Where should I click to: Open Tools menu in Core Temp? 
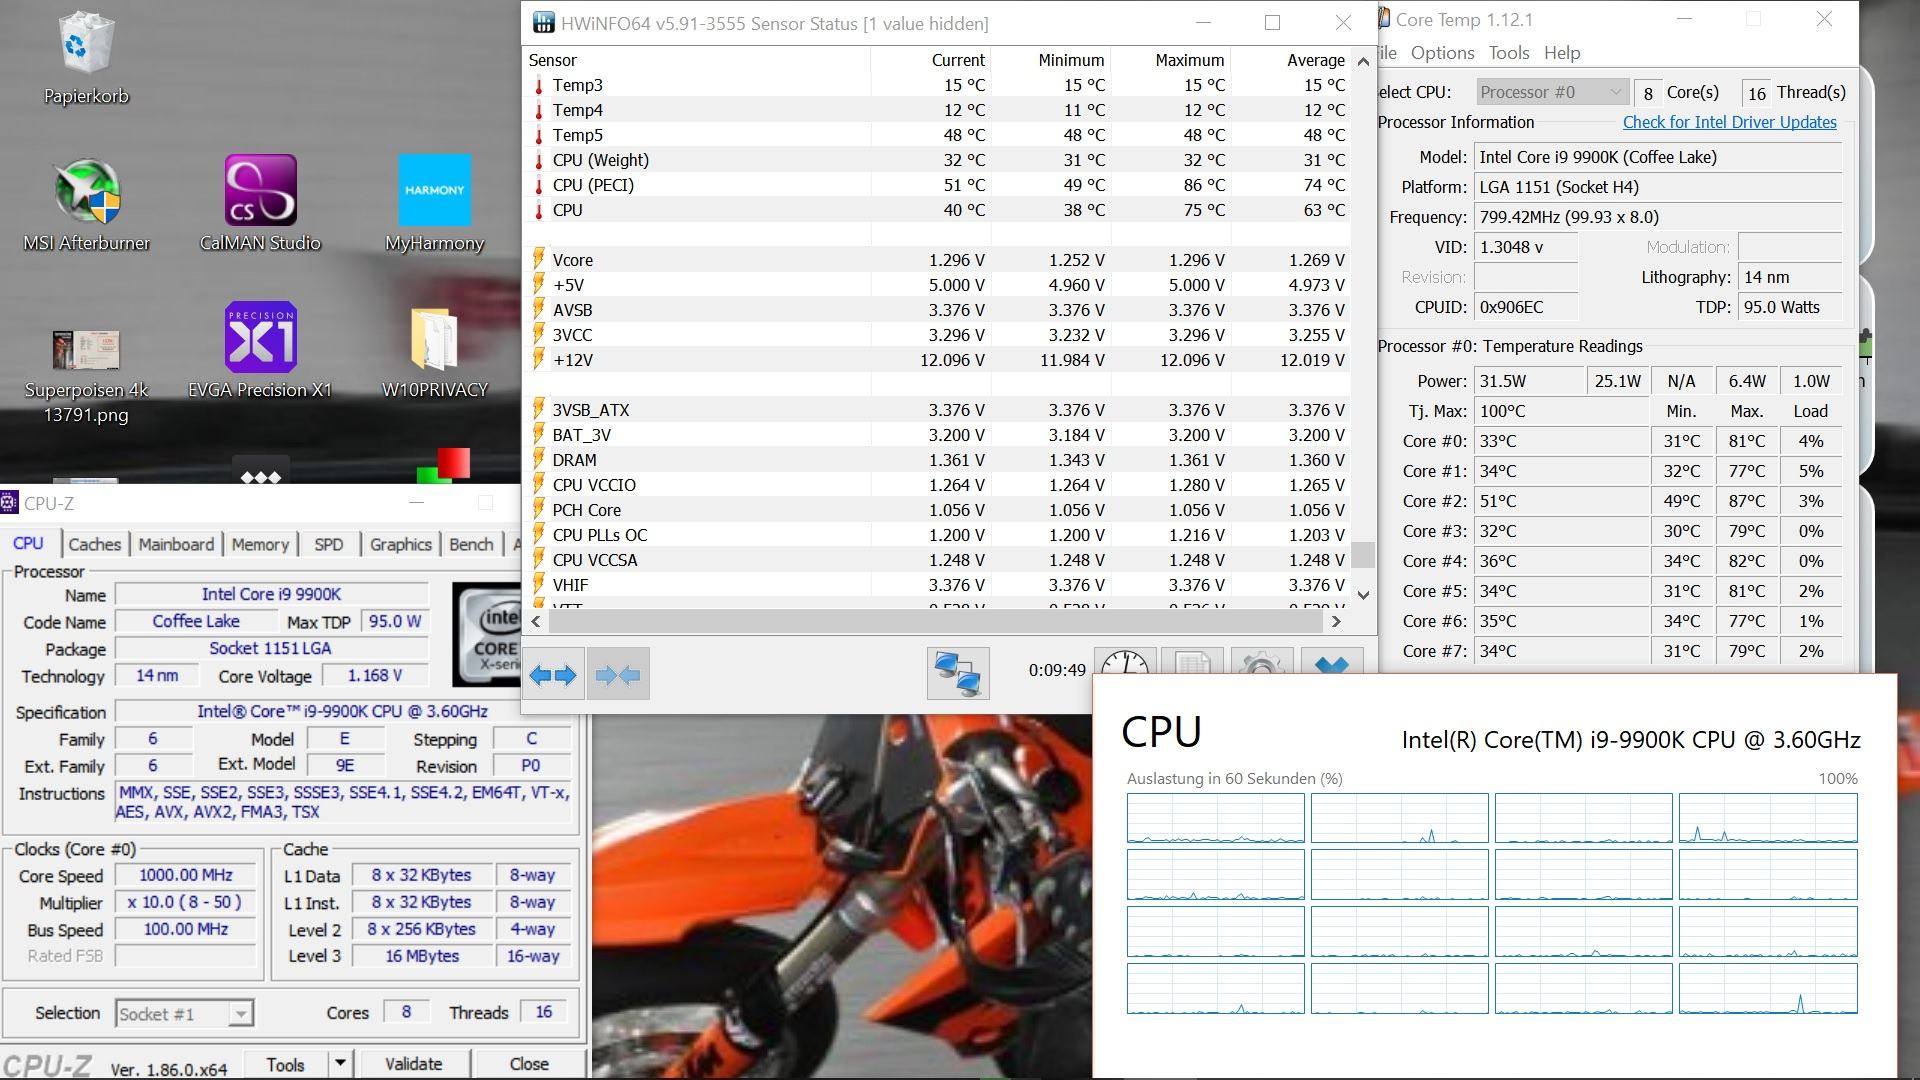click(1509, 53)
